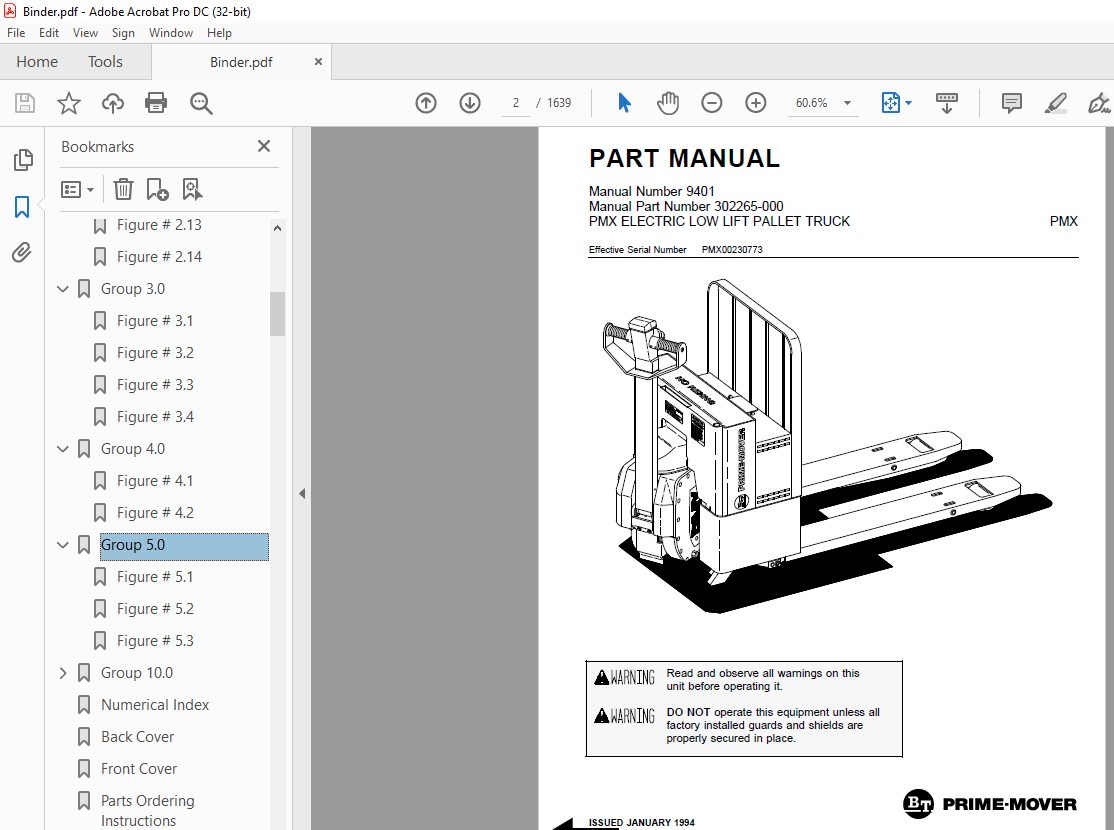Open the attachments paperclip panel

(22, 252)
